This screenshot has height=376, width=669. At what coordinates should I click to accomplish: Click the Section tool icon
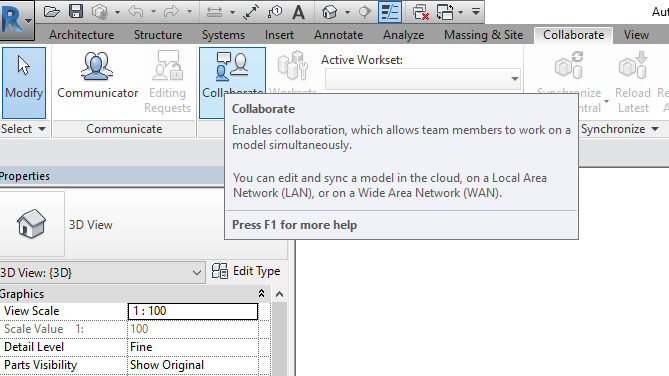tap(365, 12)
